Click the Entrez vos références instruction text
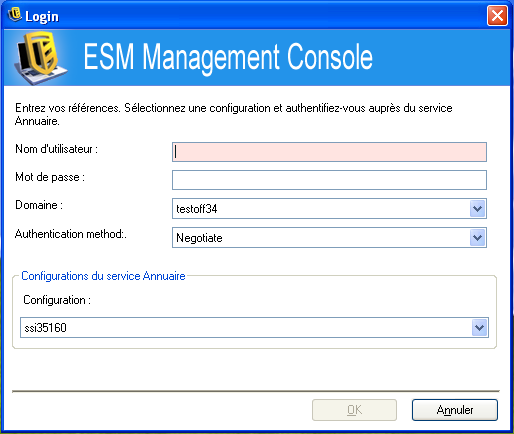Screen dimensions: 514x434 click(x=234, y=114)
